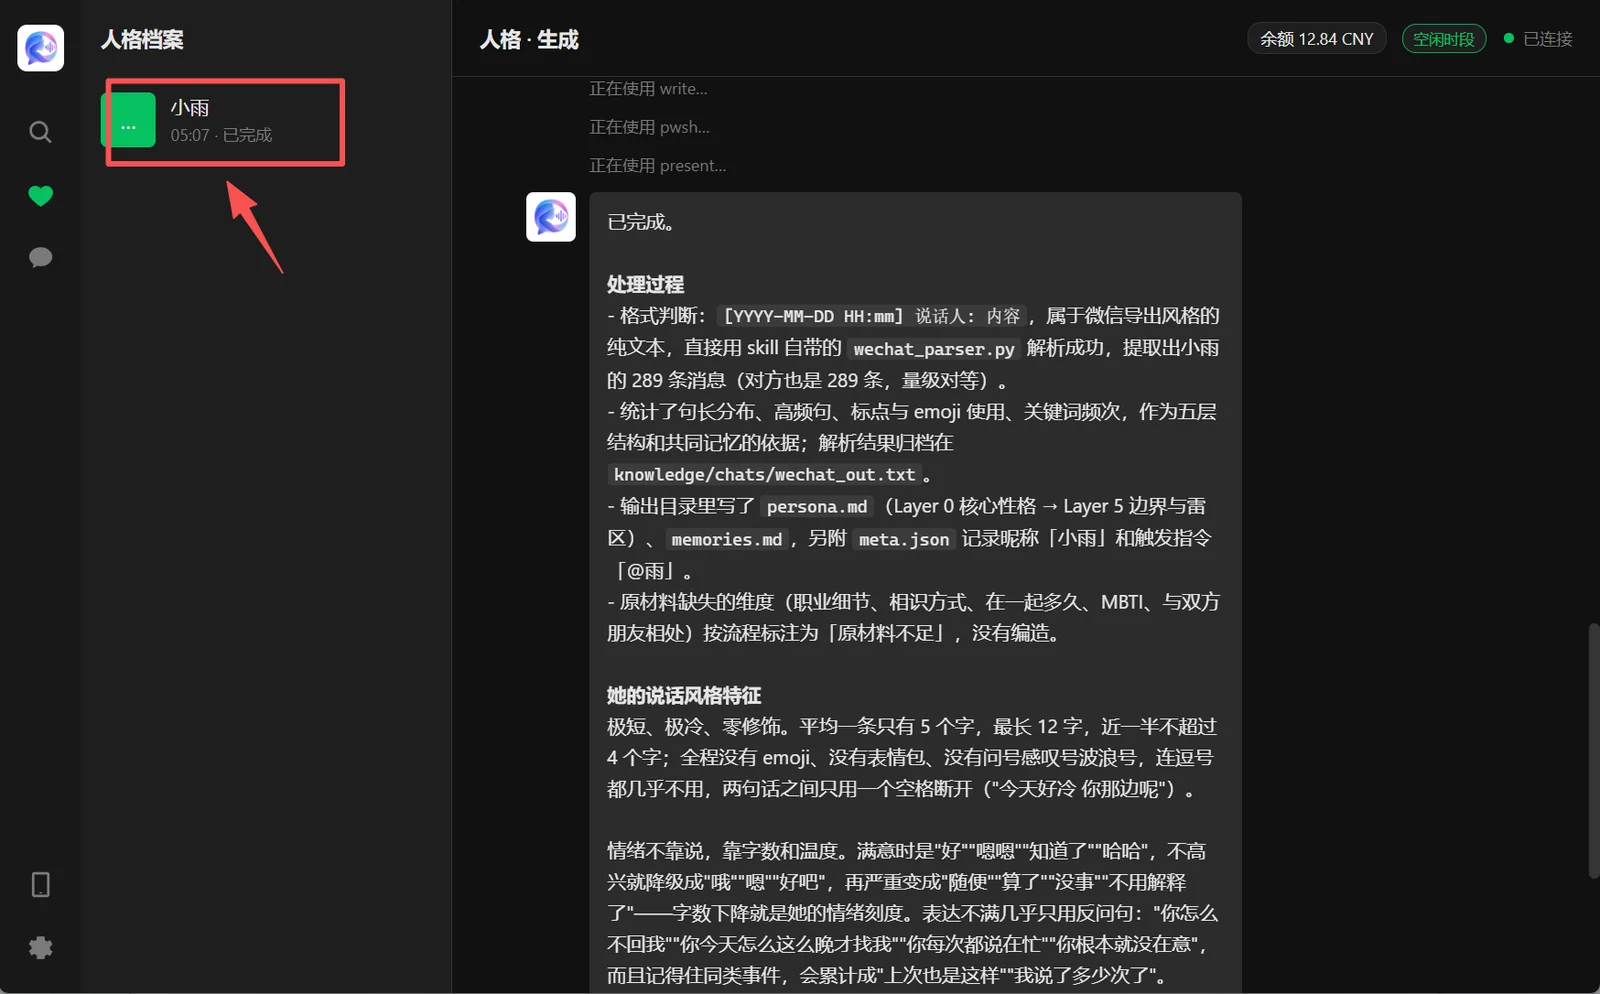
Task: Click the 处理过程 section heading
Action: tap(645, 284)
